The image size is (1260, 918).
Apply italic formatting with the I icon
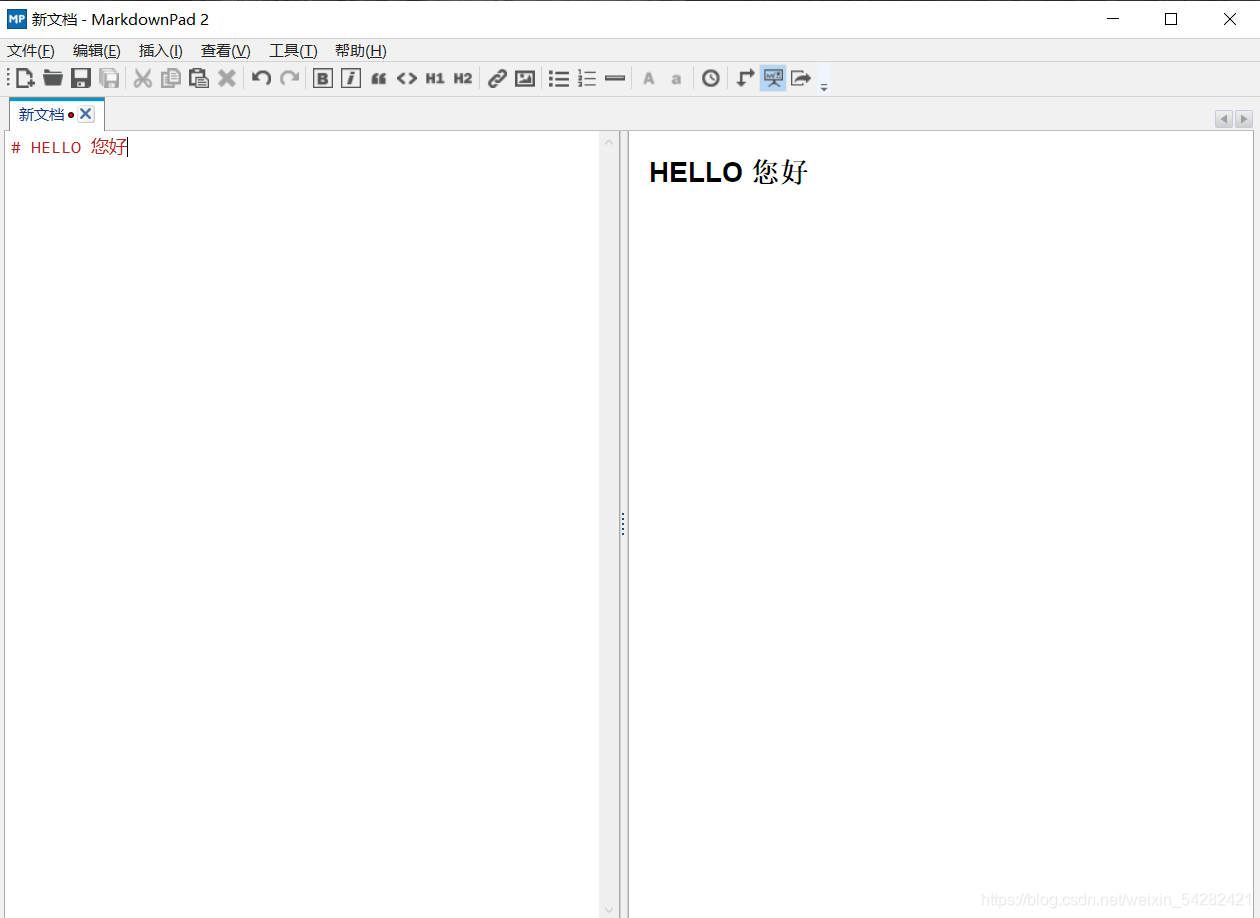pos(351,78)
